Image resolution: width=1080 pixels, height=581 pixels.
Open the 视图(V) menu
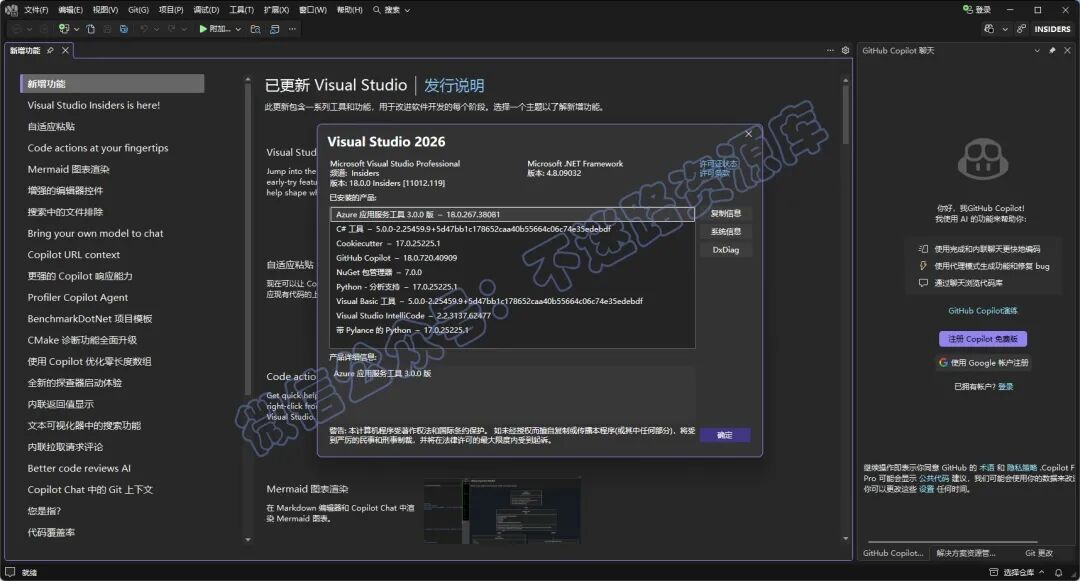point(105,10)
